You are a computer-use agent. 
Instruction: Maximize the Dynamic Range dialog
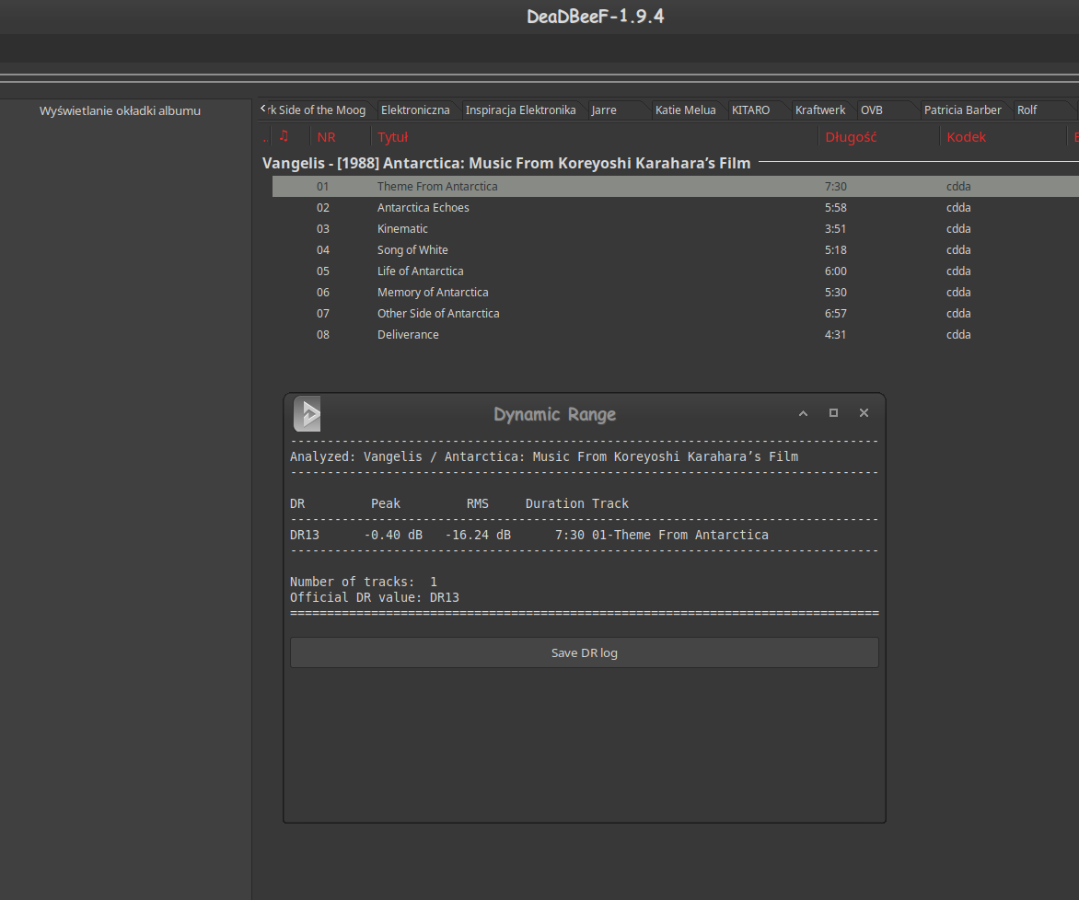point(833,413)
